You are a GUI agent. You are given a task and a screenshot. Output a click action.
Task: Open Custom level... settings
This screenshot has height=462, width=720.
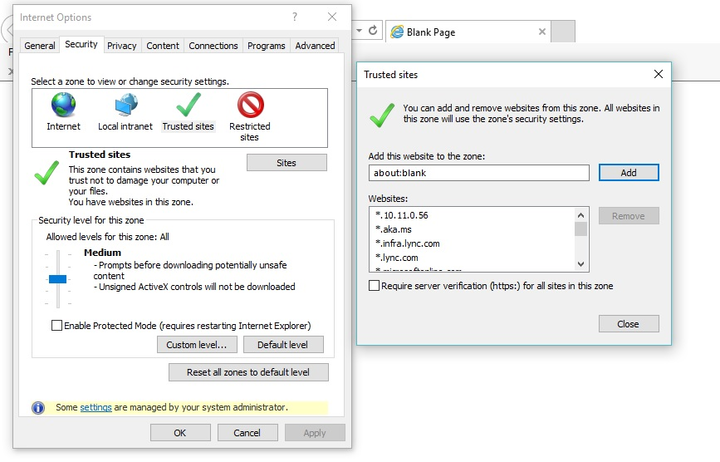point(197,345)
